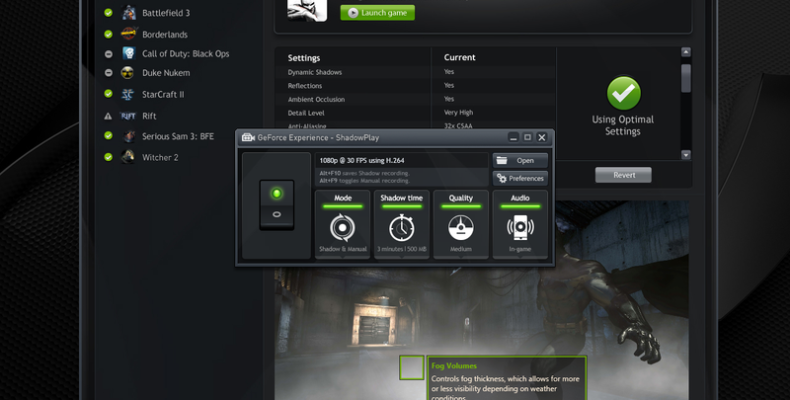Viewport: 790px width, 400px height.
Task: Click the Very High detail value
Action: [x=458, y=113]
